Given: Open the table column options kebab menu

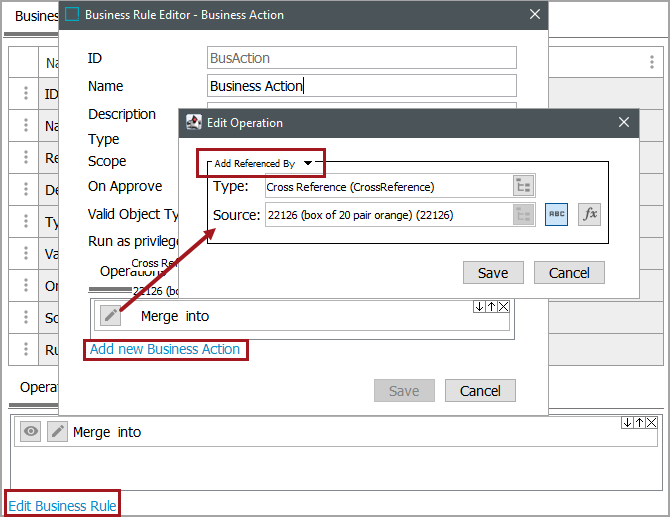Looking at the screenshot, I should [x=652, y=62].
